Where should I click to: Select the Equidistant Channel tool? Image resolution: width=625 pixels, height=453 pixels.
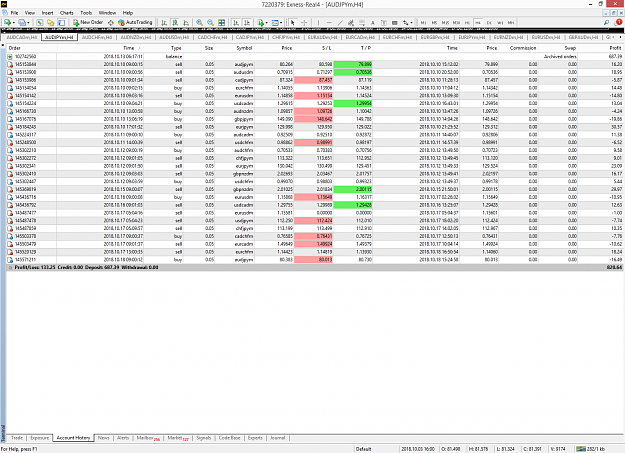pos(351,23)
